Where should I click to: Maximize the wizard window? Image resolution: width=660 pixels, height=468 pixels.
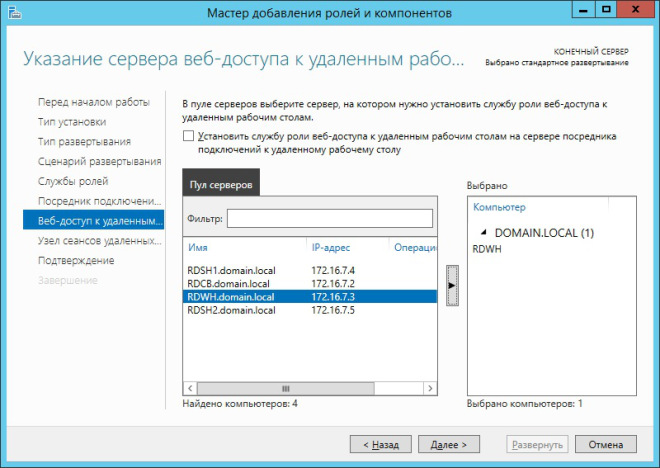click(606, 10)
